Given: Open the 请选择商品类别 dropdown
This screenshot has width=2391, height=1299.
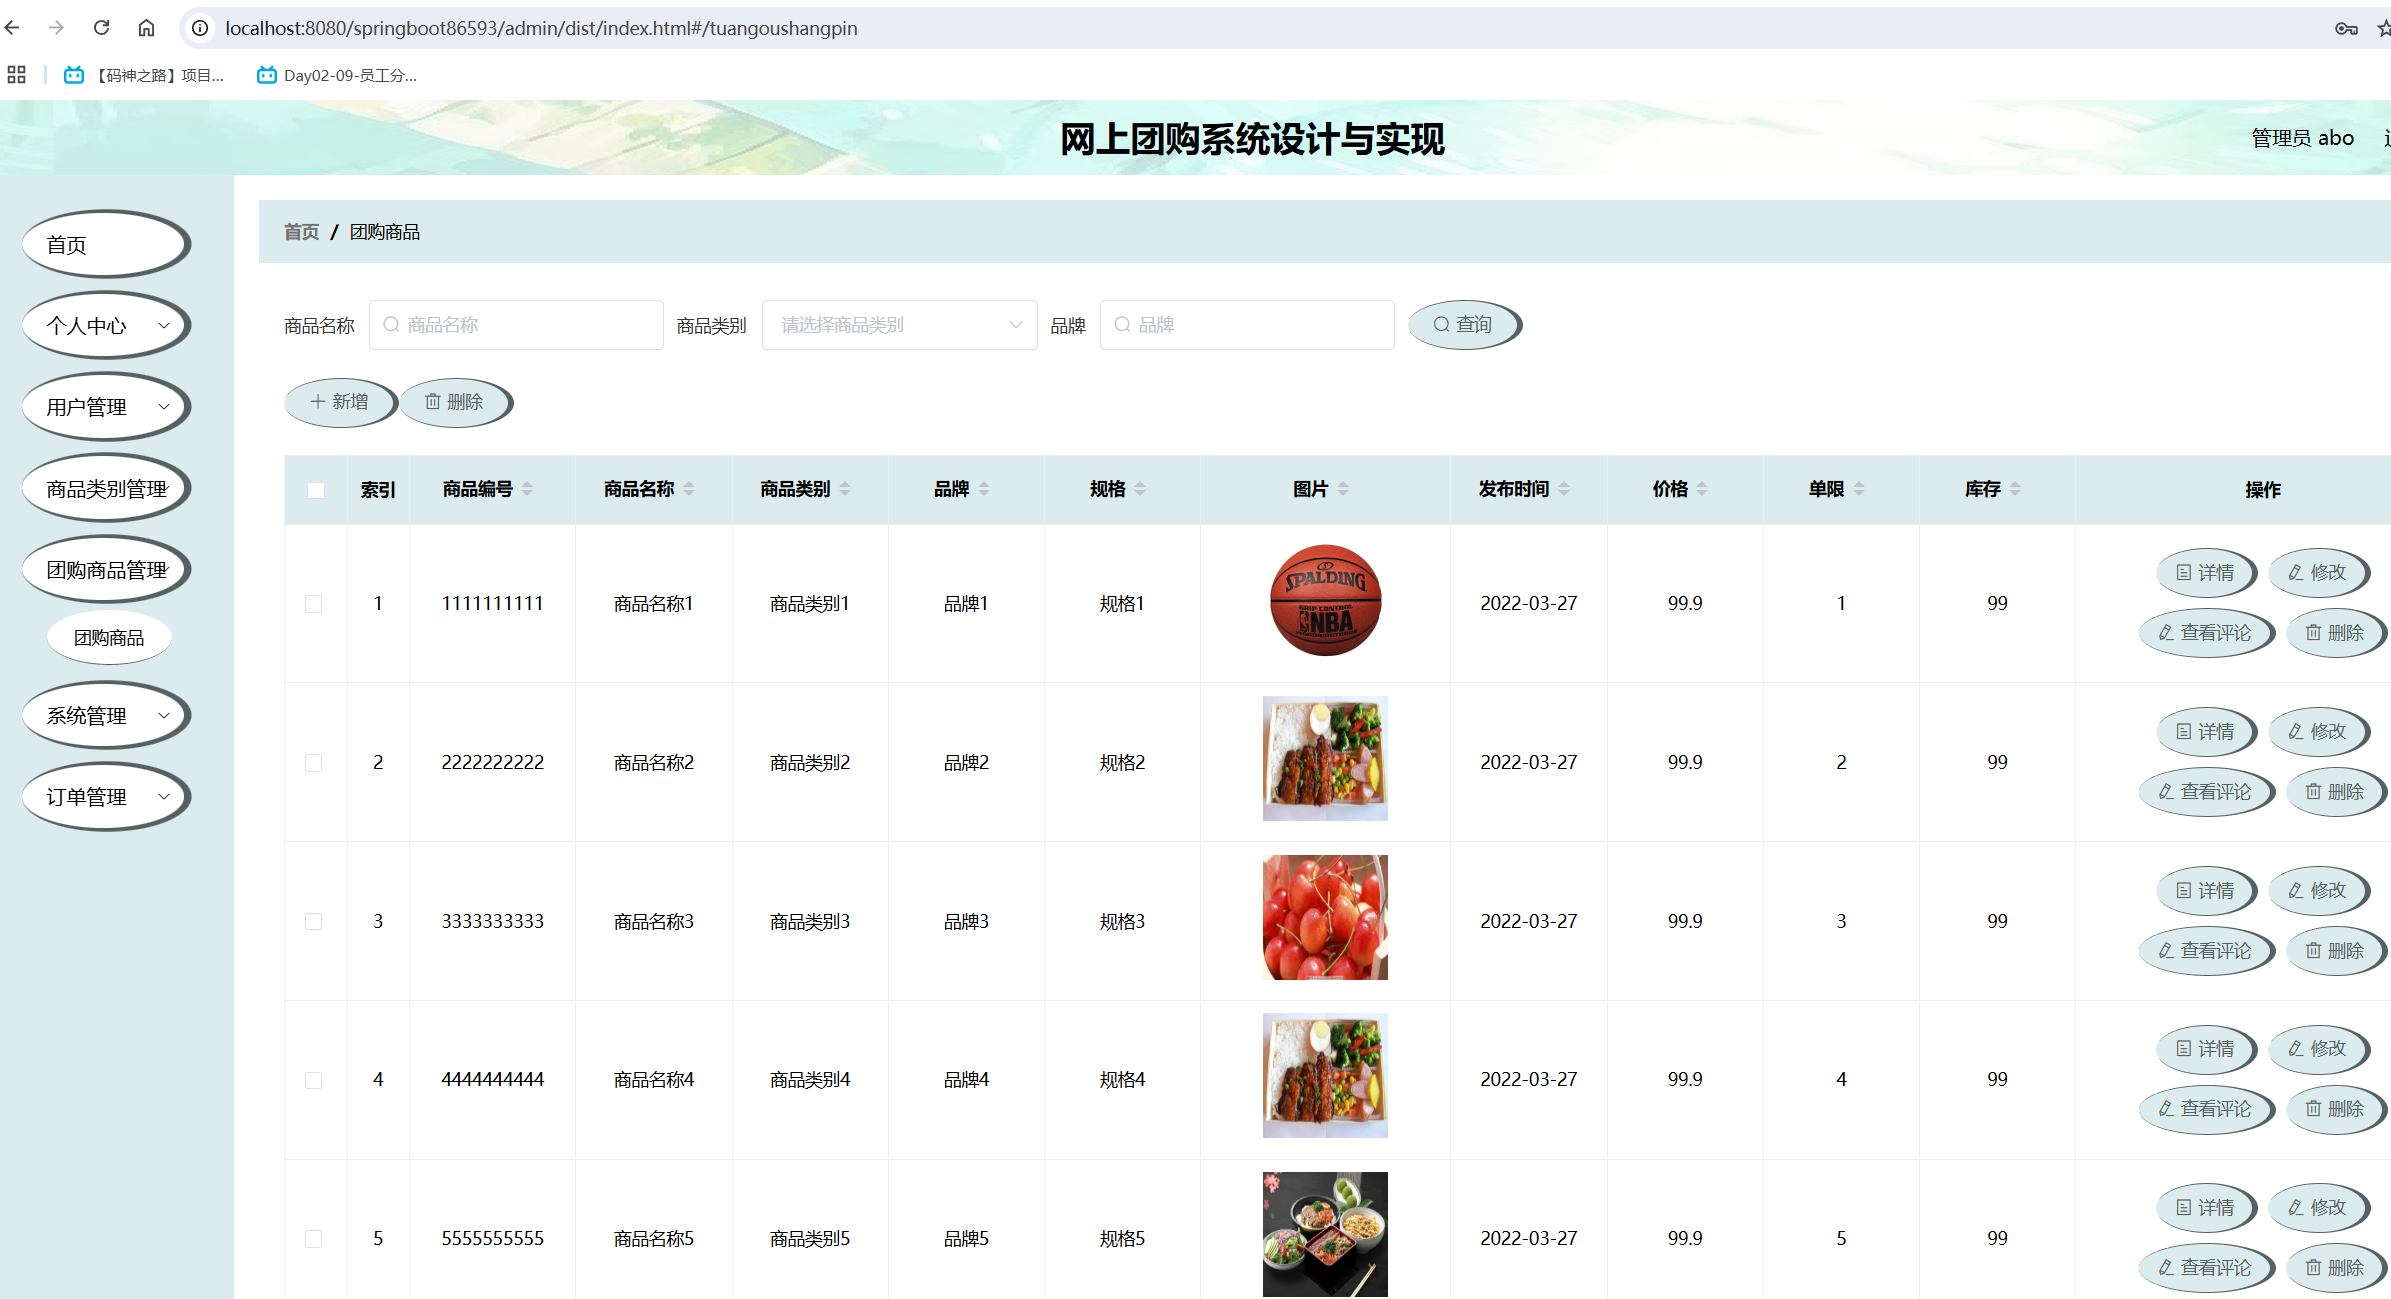Looking at the screenshot, I should click(x=899, y=325).
